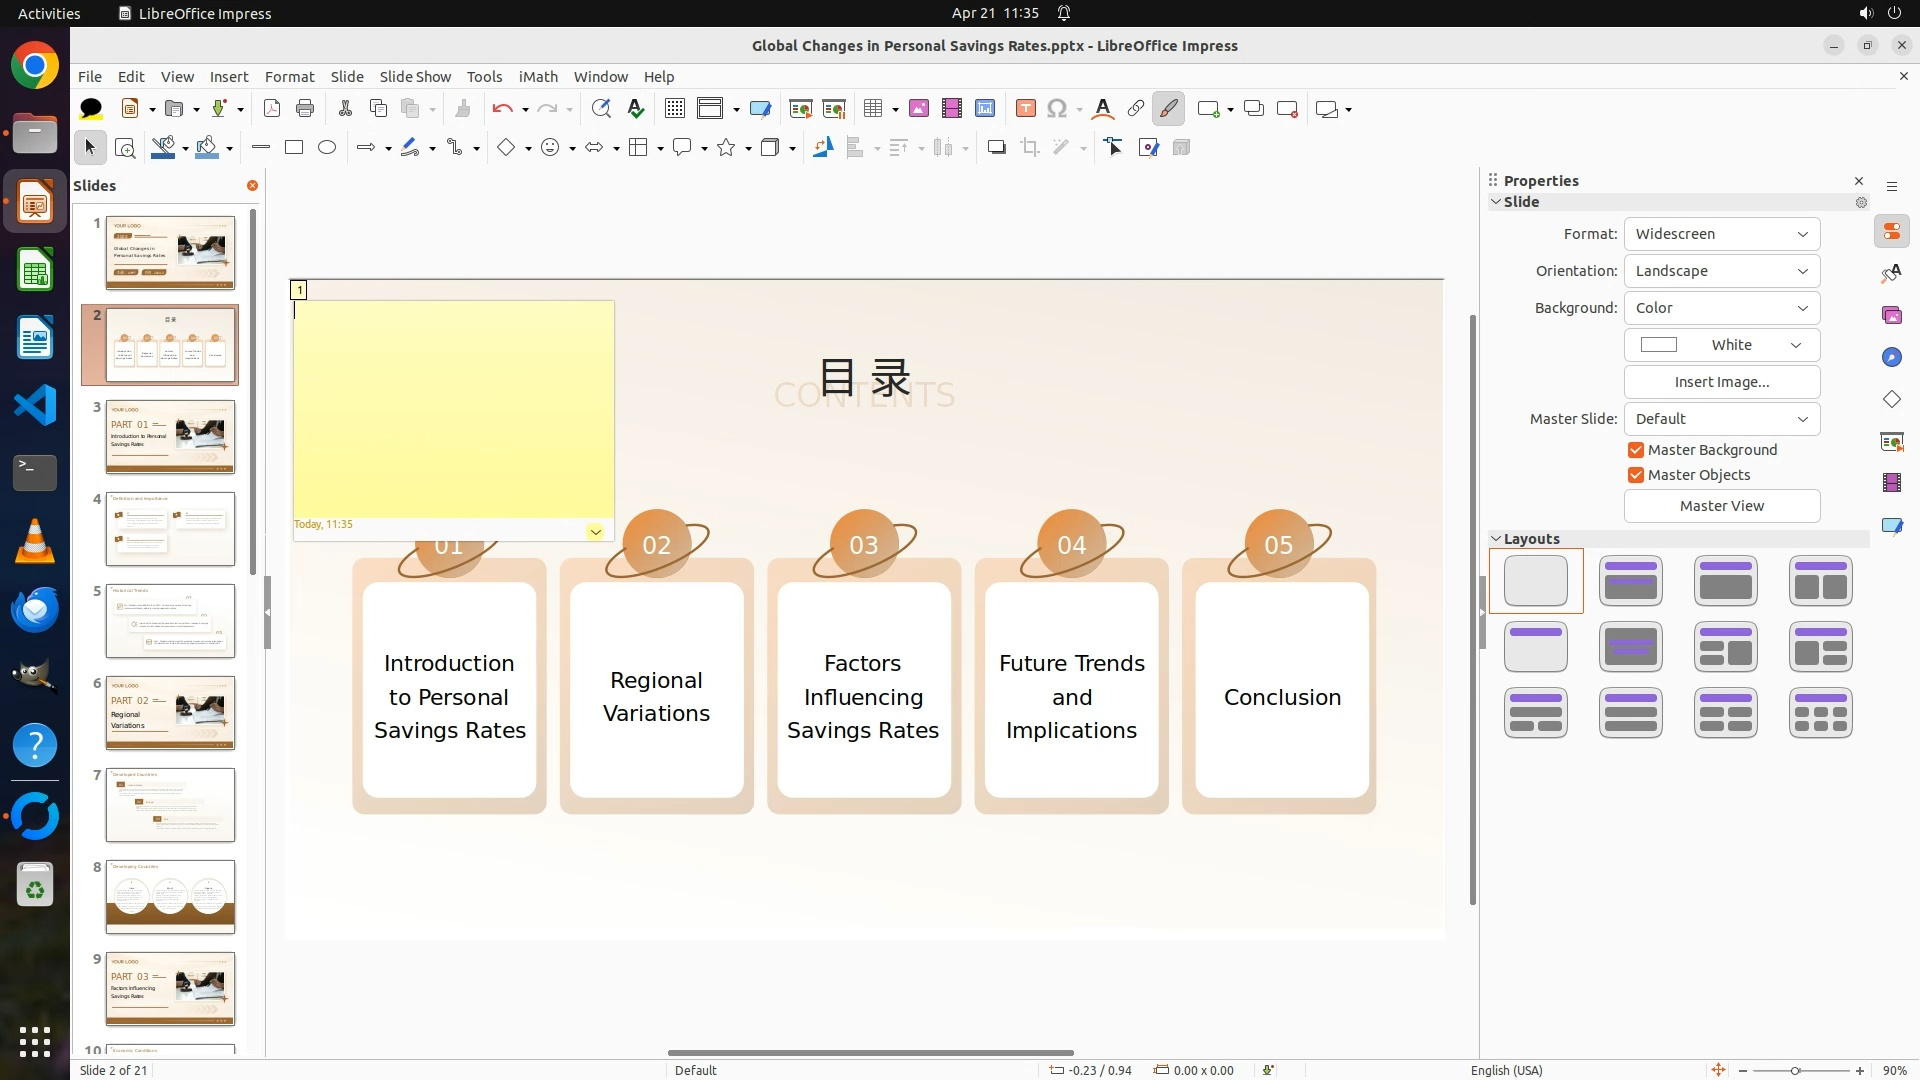Screen dimensions: 1920x1080
Task: Open the Orientation dropdown showing Landscape
Action: click(x=1721, y=271)
